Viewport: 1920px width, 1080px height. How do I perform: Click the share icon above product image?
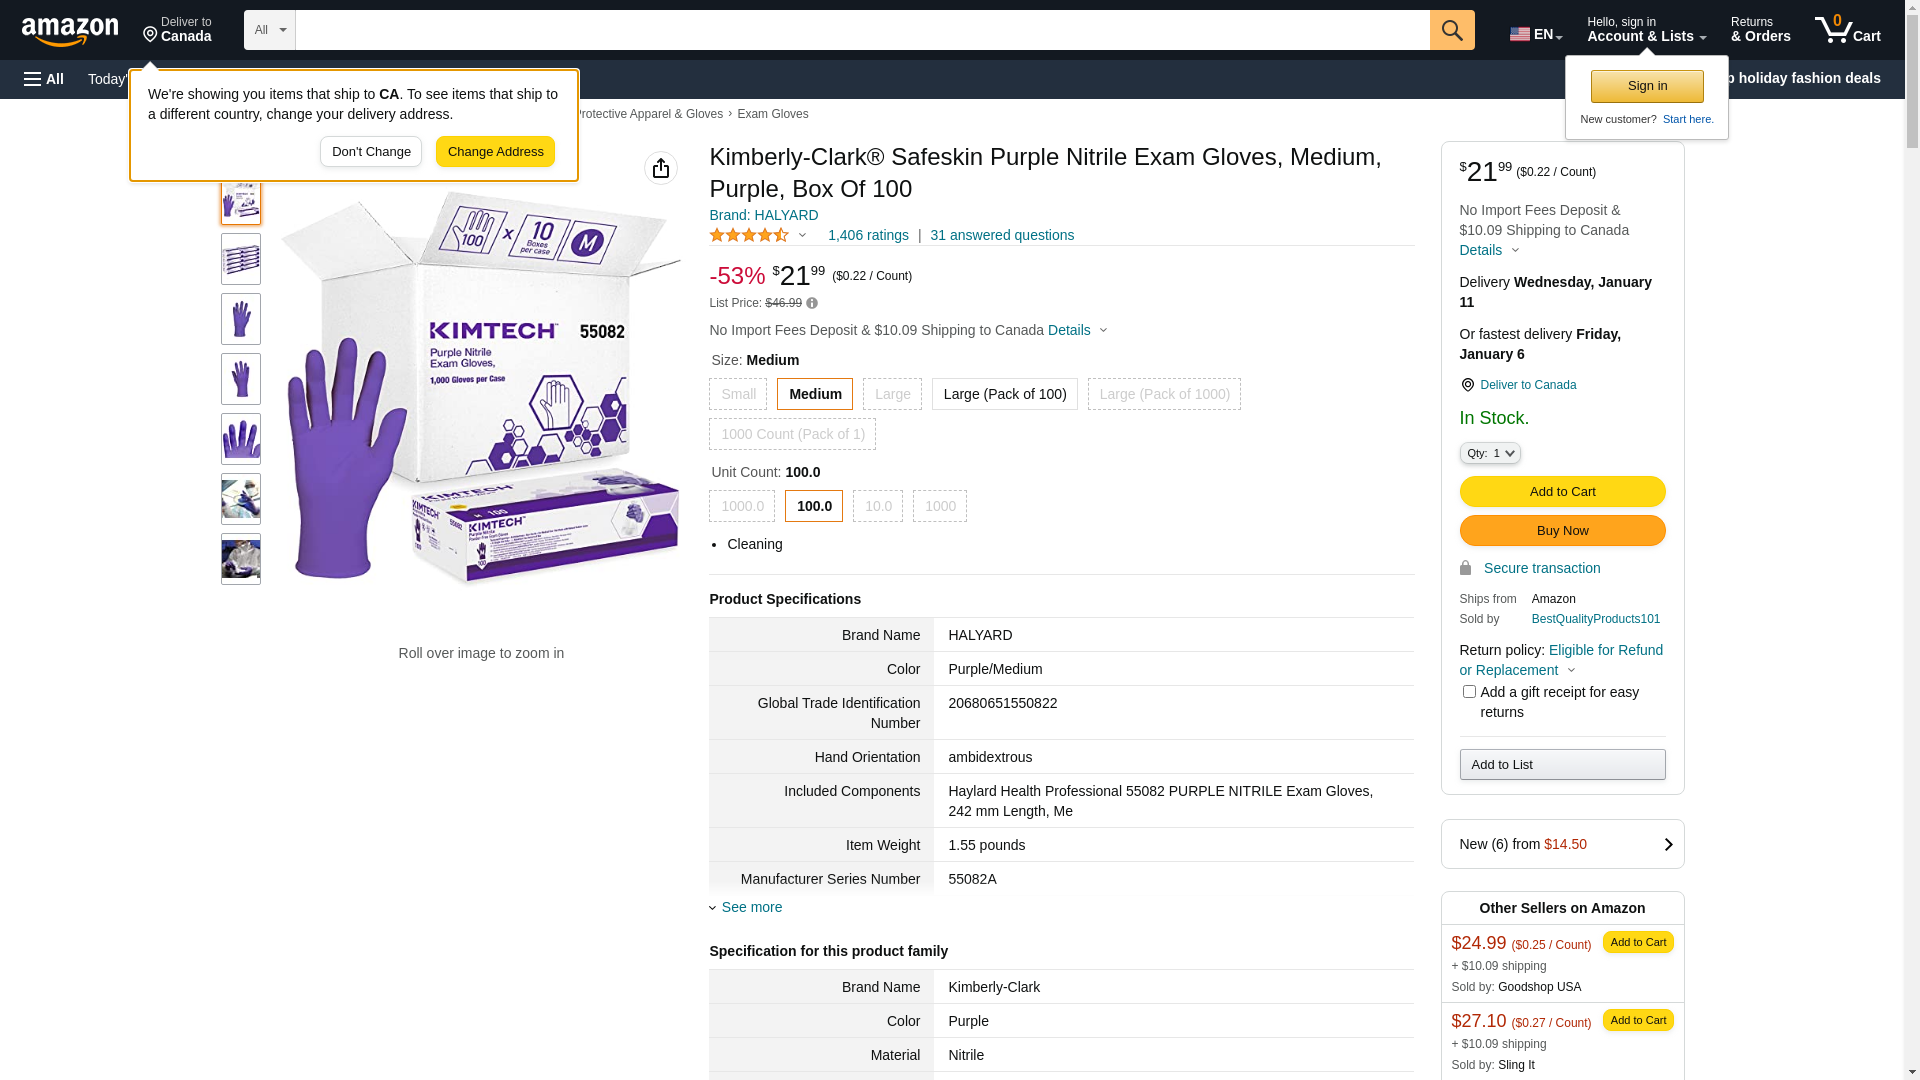click(x=661, y=168)
